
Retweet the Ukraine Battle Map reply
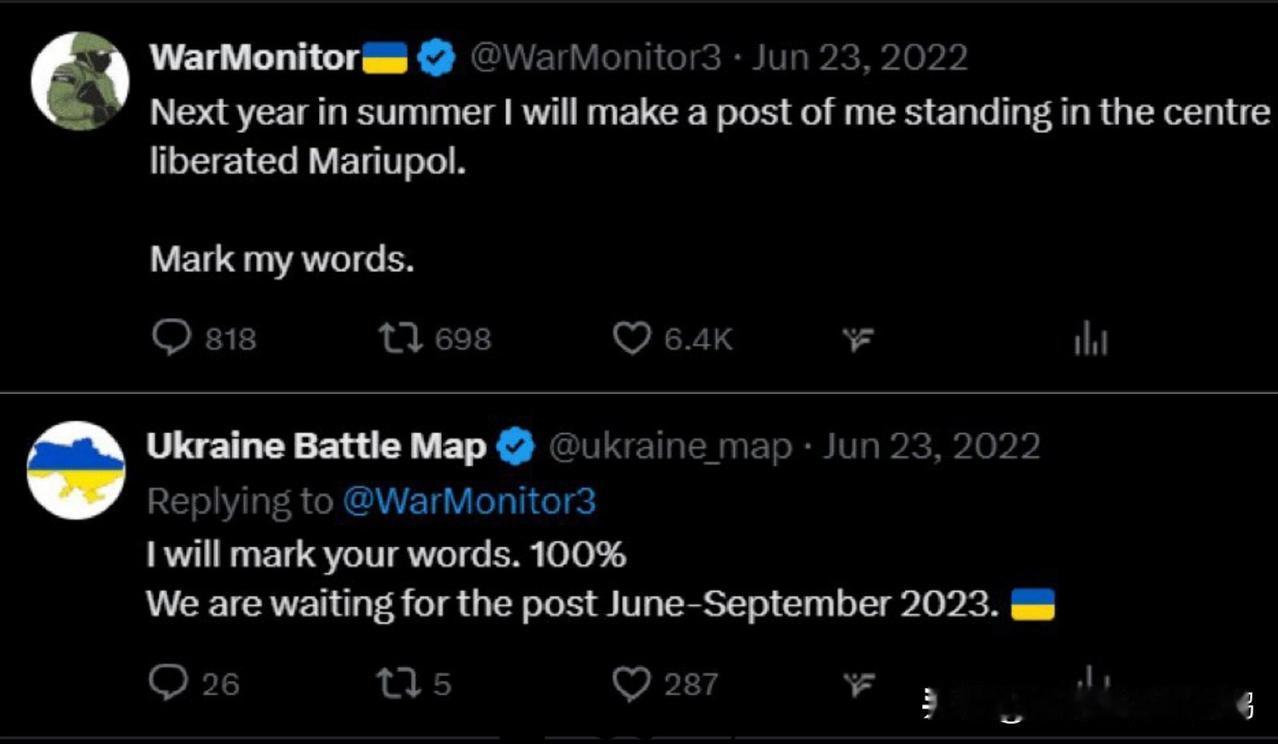[x=395, y=683]
